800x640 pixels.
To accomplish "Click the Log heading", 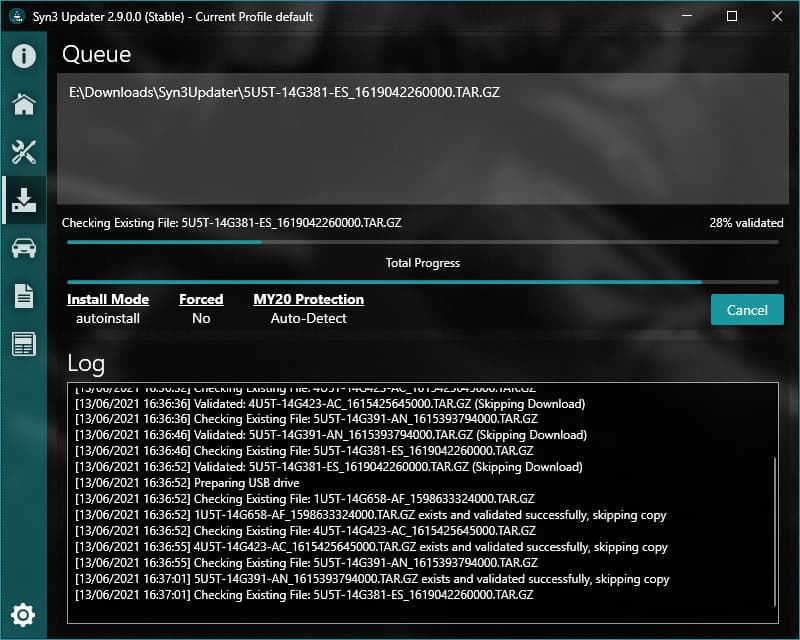I will (x=86, y=364).
